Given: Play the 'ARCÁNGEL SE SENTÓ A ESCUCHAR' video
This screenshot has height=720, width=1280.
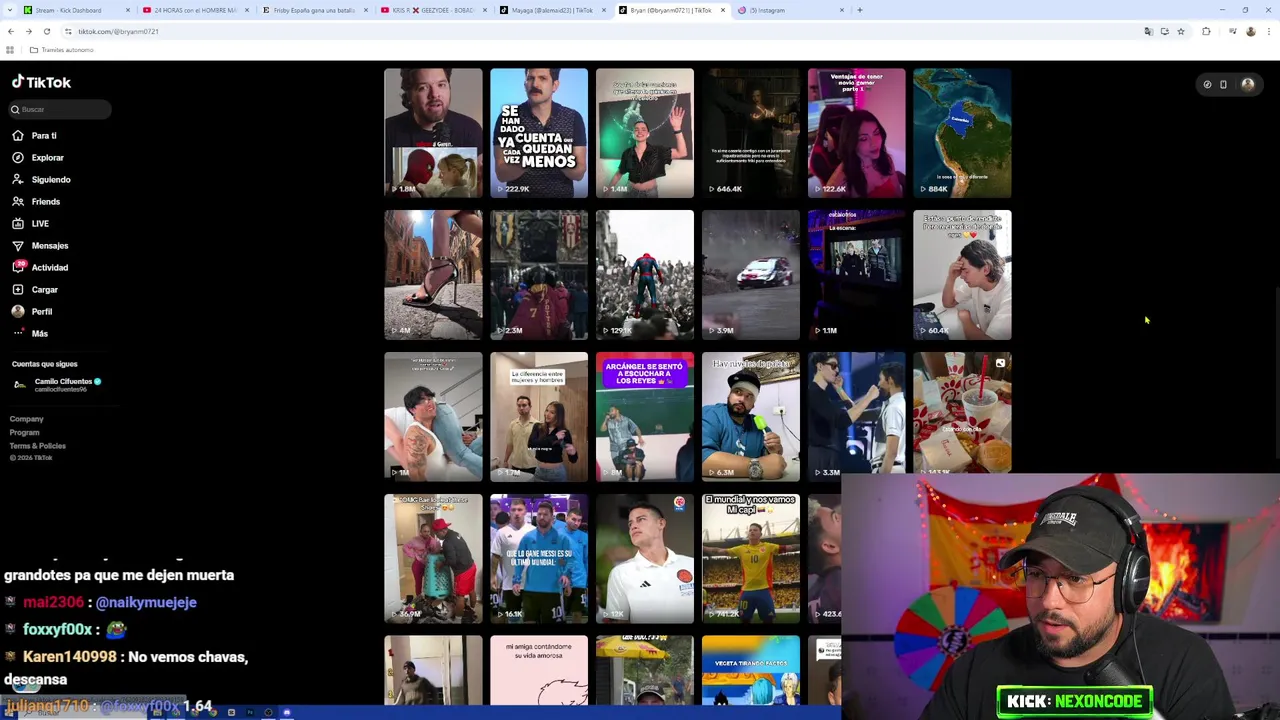Looking at the screenshot, I should 645,417.
